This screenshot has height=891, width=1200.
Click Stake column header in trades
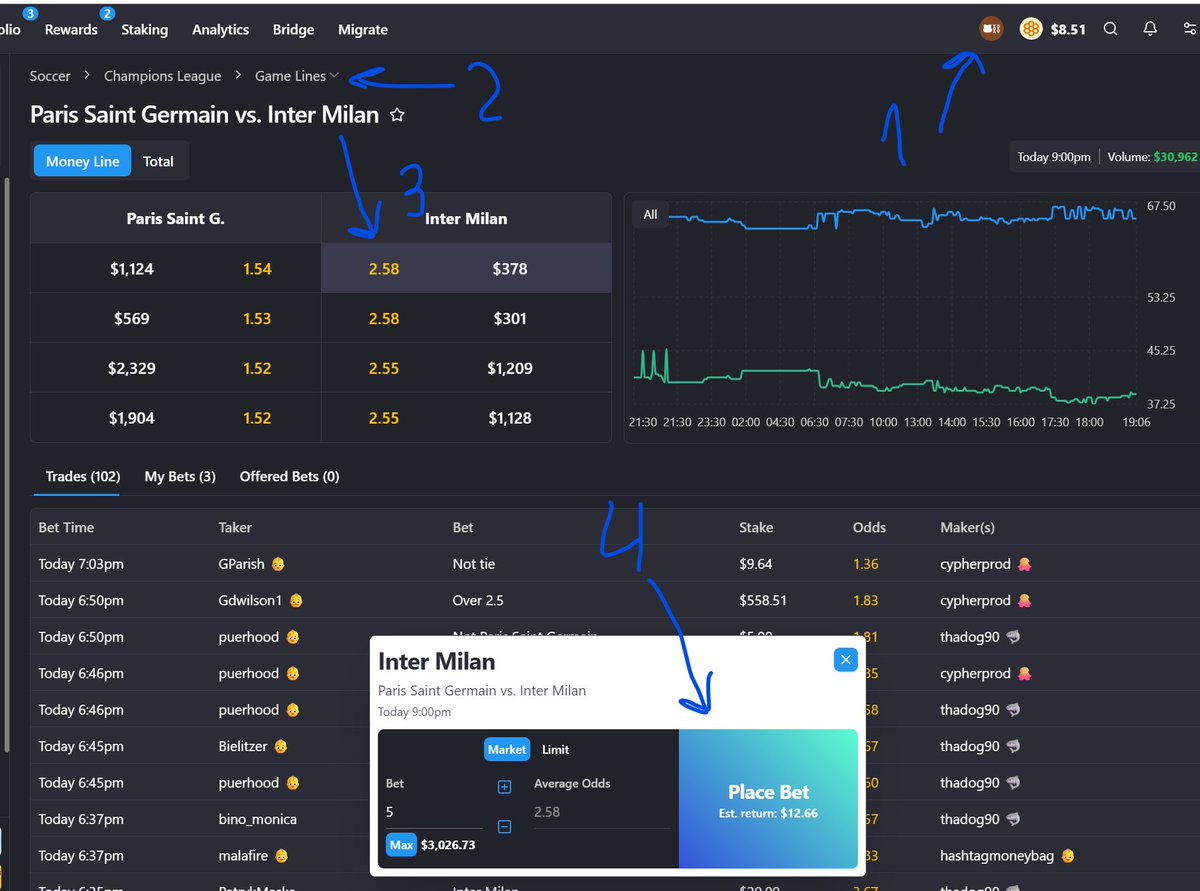(756, 527)
